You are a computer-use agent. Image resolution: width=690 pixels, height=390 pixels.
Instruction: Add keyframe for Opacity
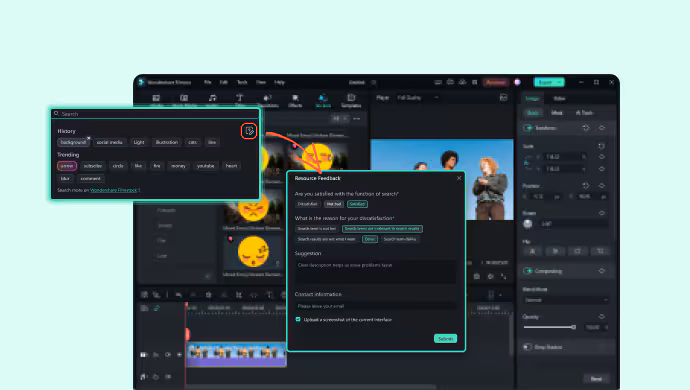(x=602, y=317)
